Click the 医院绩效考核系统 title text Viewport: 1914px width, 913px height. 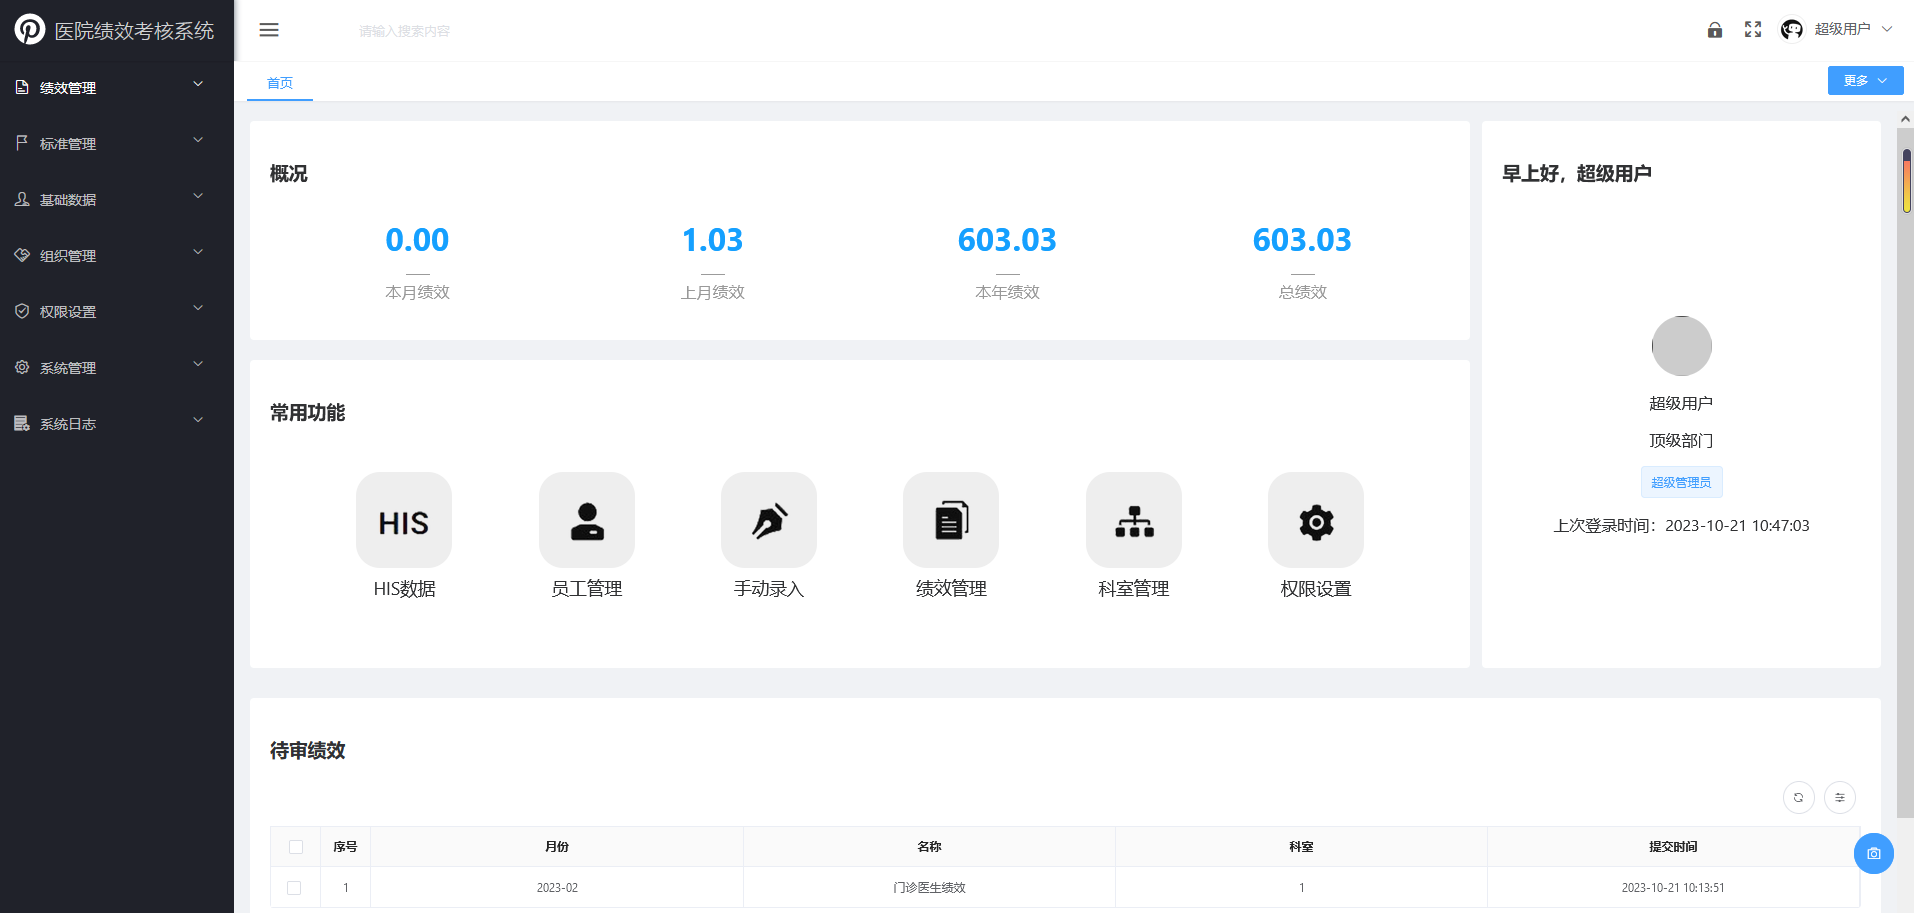click(x=134, y=31)
